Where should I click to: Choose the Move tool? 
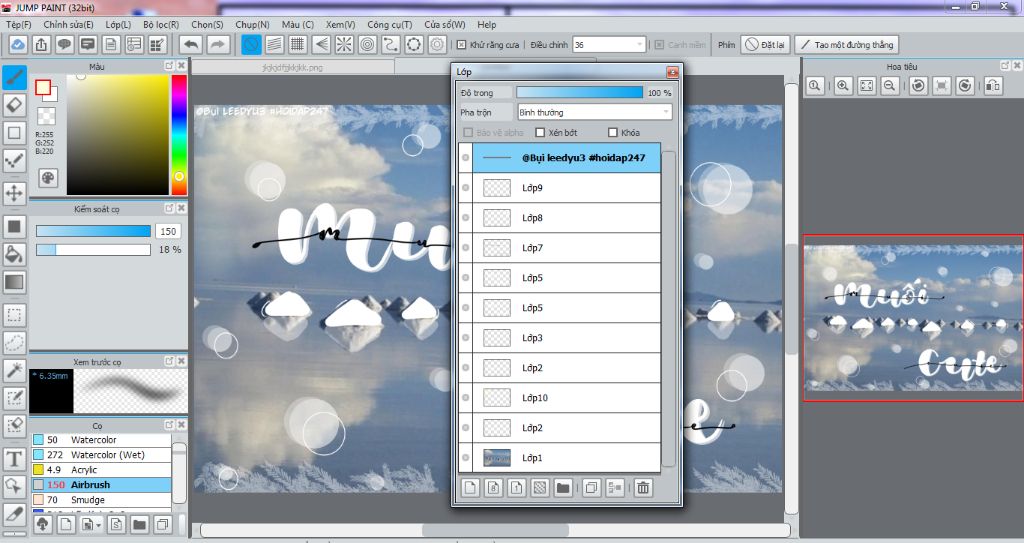(14, 193)
